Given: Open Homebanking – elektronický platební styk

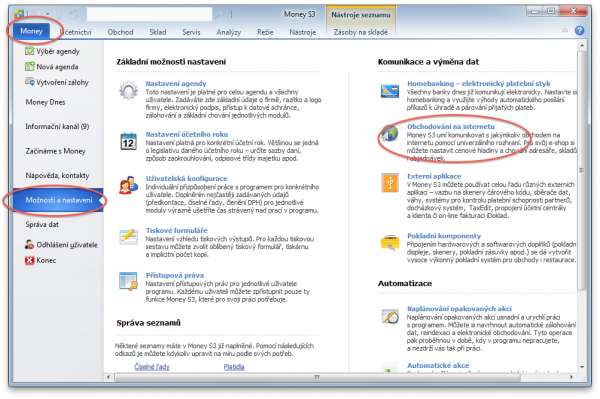Looking at the screenshot, I should (478, 83).
